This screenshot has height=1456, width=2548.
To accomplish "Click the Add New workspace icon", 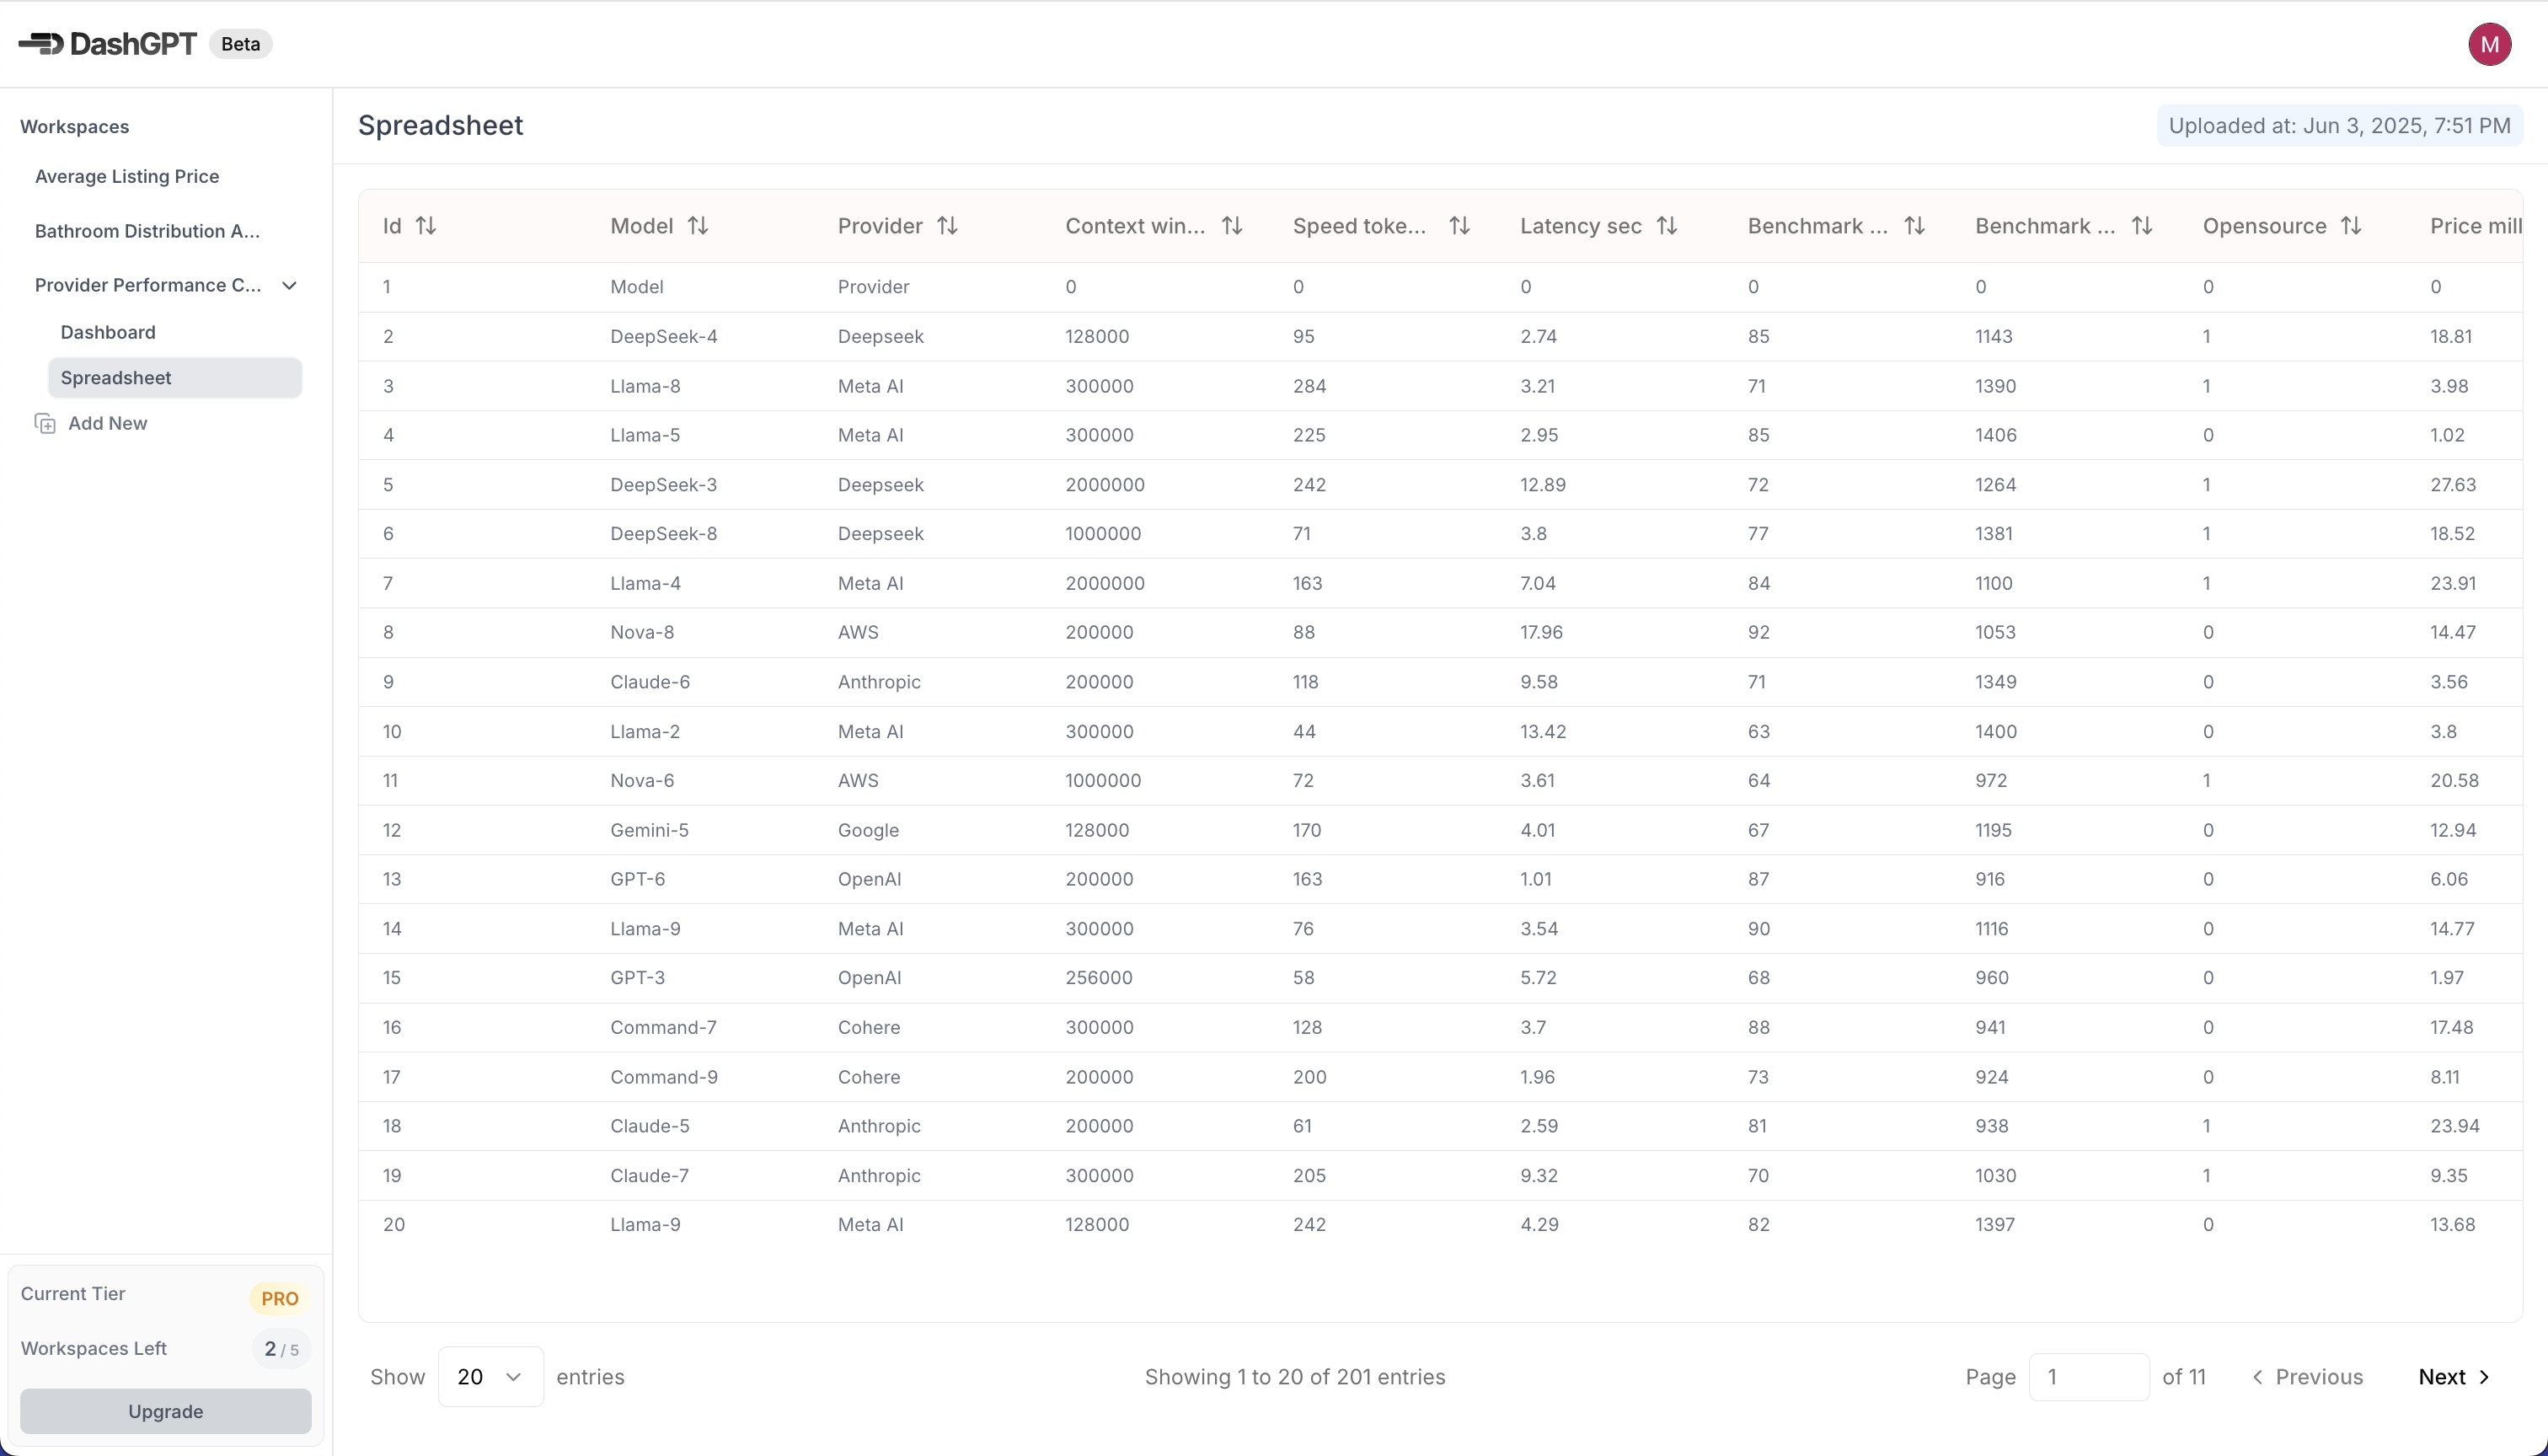I will point(45,423).
